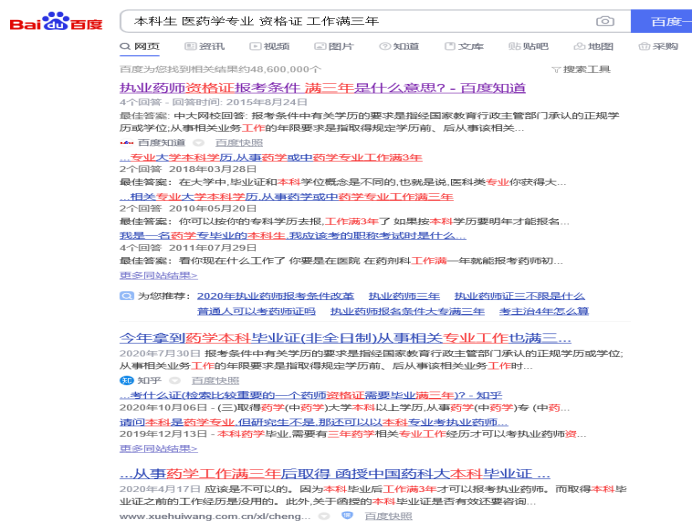
Task: Switch to the 资讯 tab
Action: pos(205,46)
